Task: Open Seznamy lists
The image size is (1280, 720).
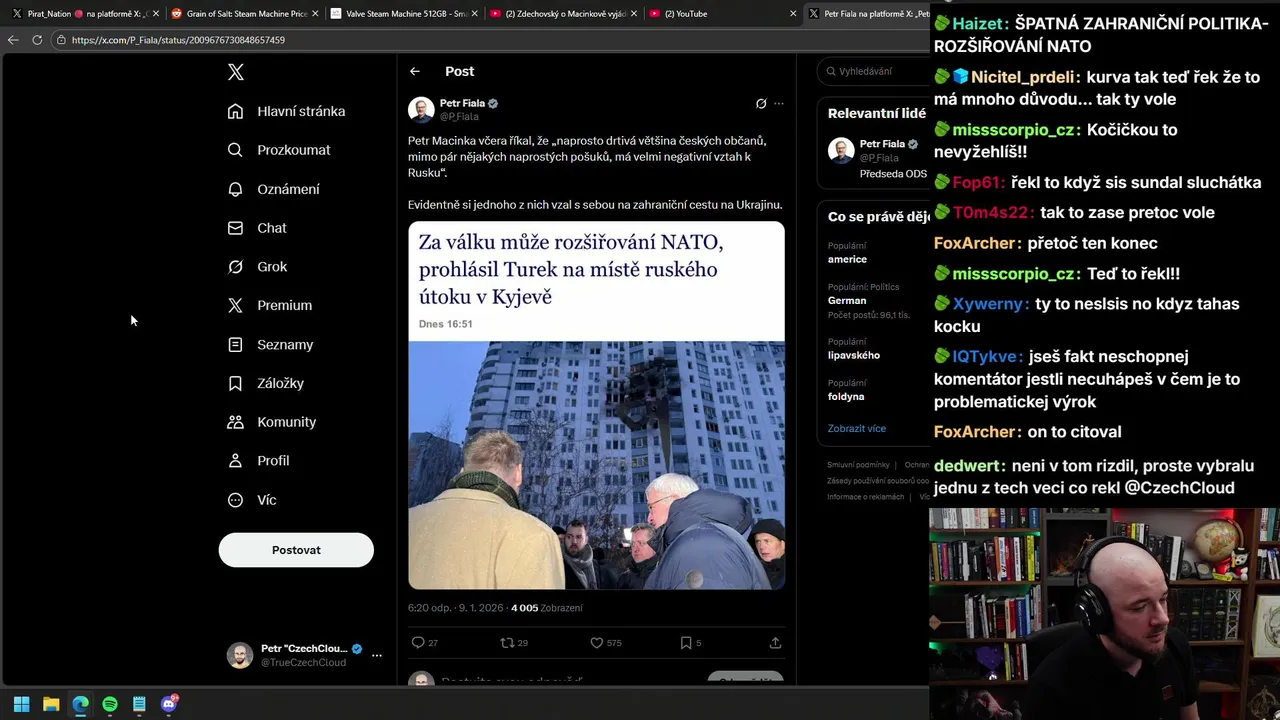Action: (270, 344)
